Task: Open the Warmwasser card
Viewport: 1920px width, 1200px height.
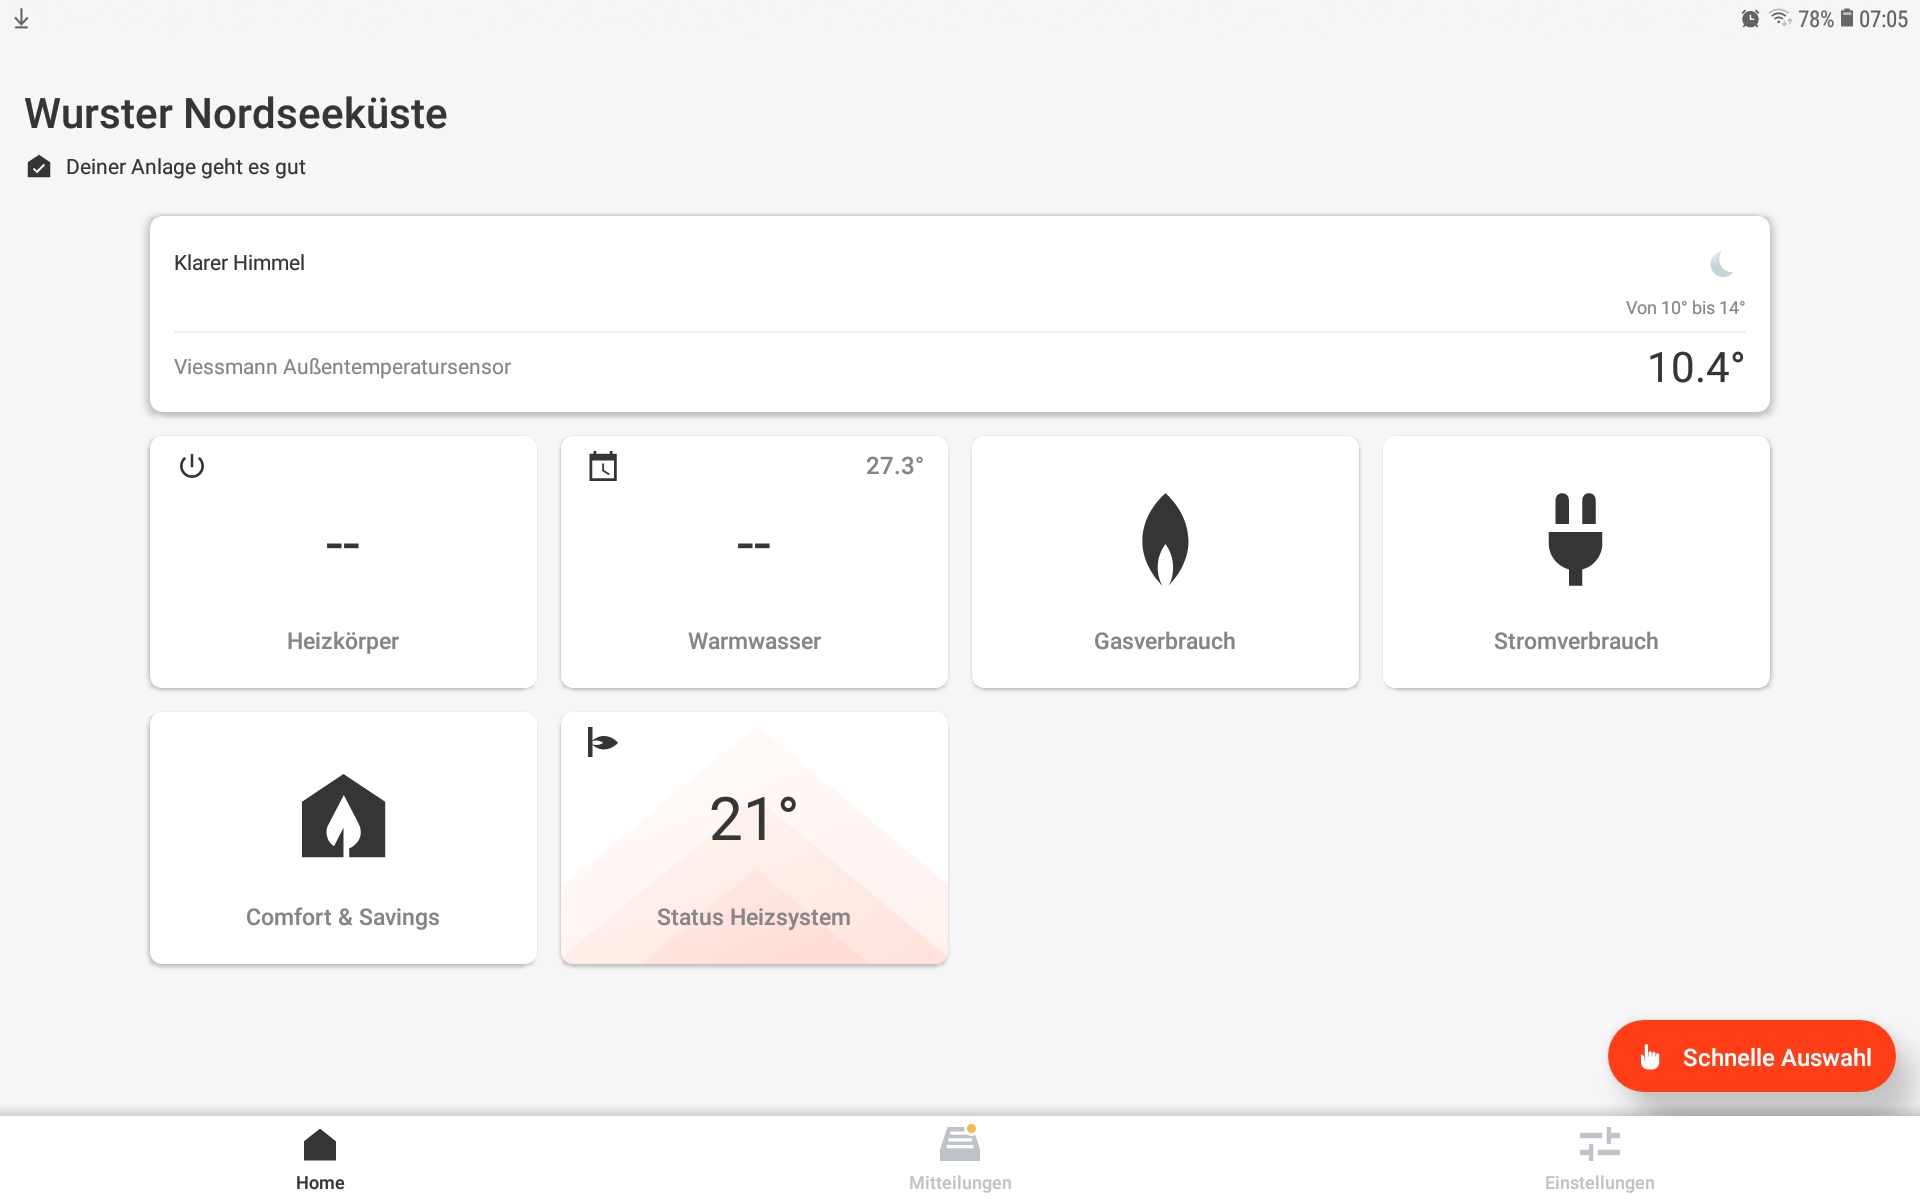Action: pyautogui.click(x=754, y=562)
